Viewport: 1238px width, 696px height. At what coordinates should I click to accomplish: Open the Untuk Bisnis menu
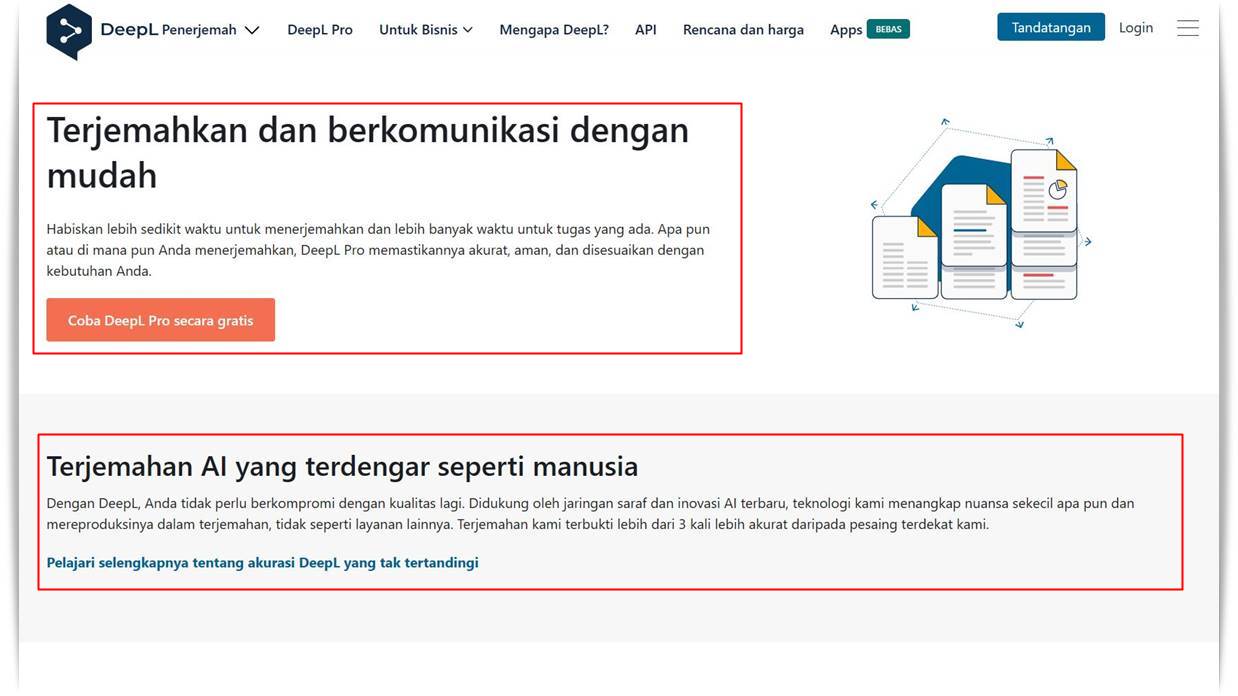tap(418, 30)
